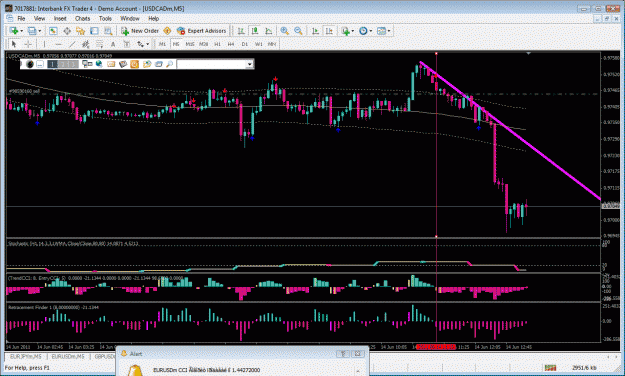Open the Strategy Tester icon
Viewport: 625px width, 376px height.
(108, 31)
